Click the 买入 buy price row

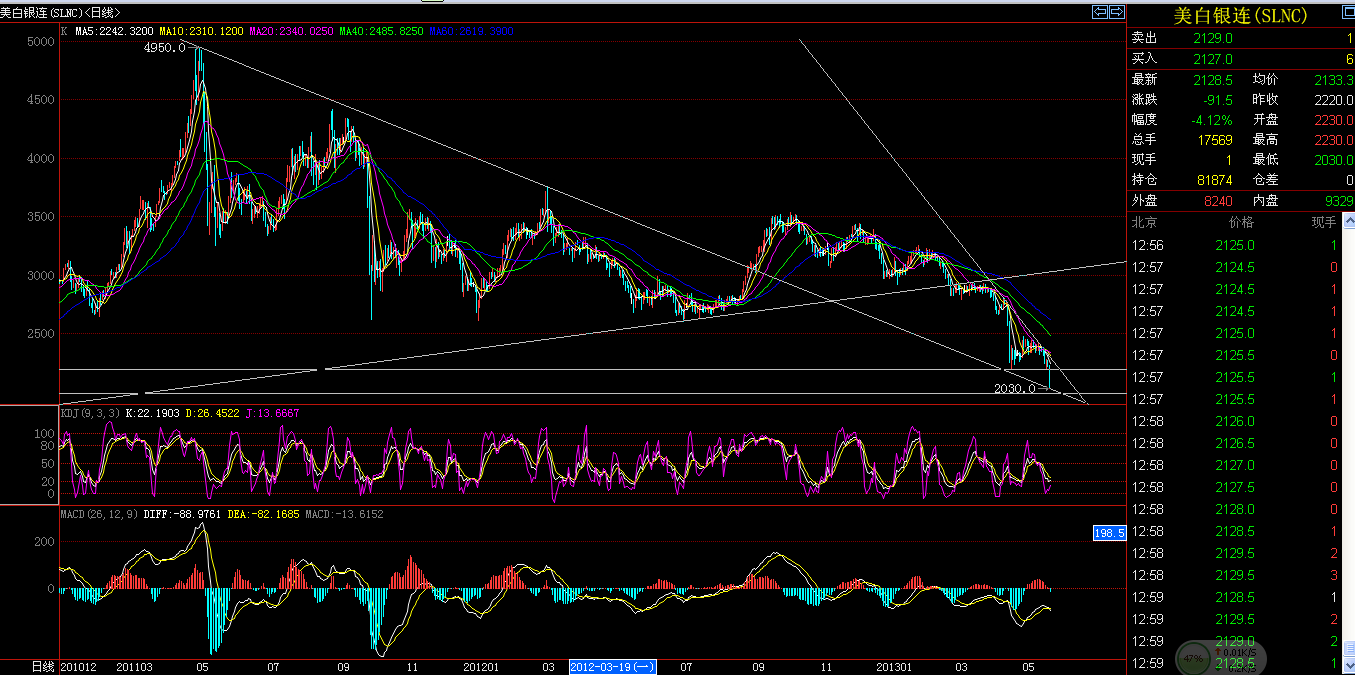coord(1240,59)
